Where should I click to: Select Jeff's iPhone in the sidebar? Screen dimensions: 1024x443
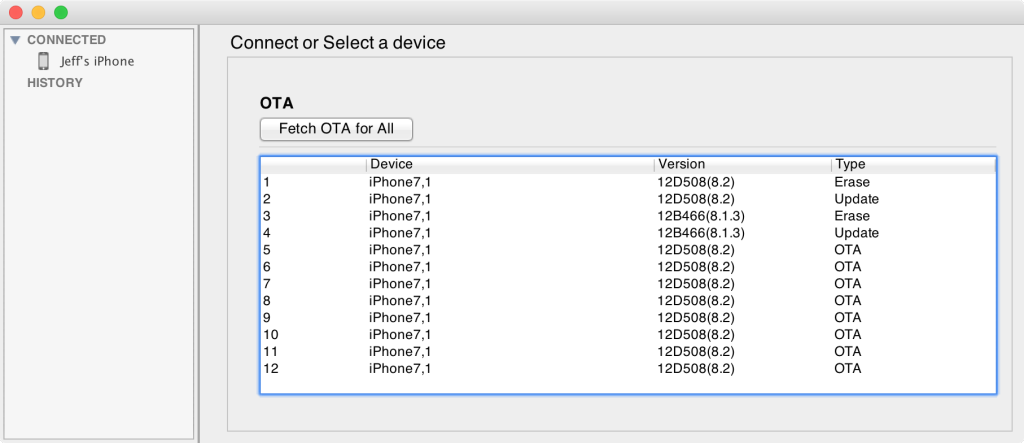[x=96, y=61]
